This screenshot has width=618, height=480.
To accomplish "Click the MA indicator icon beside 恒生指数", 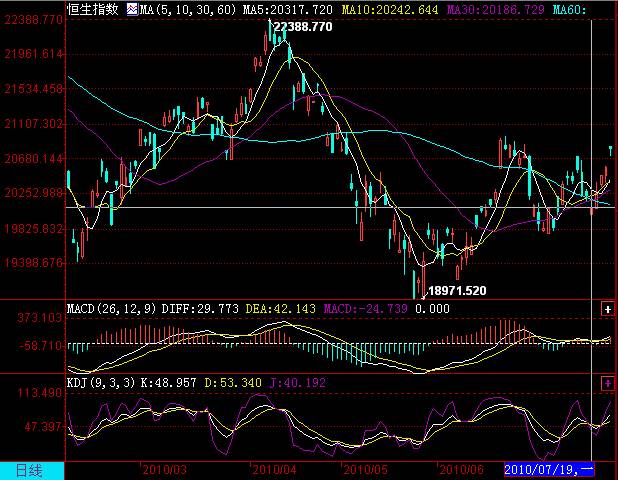I will pyautogui.click(x=132, y=9).
